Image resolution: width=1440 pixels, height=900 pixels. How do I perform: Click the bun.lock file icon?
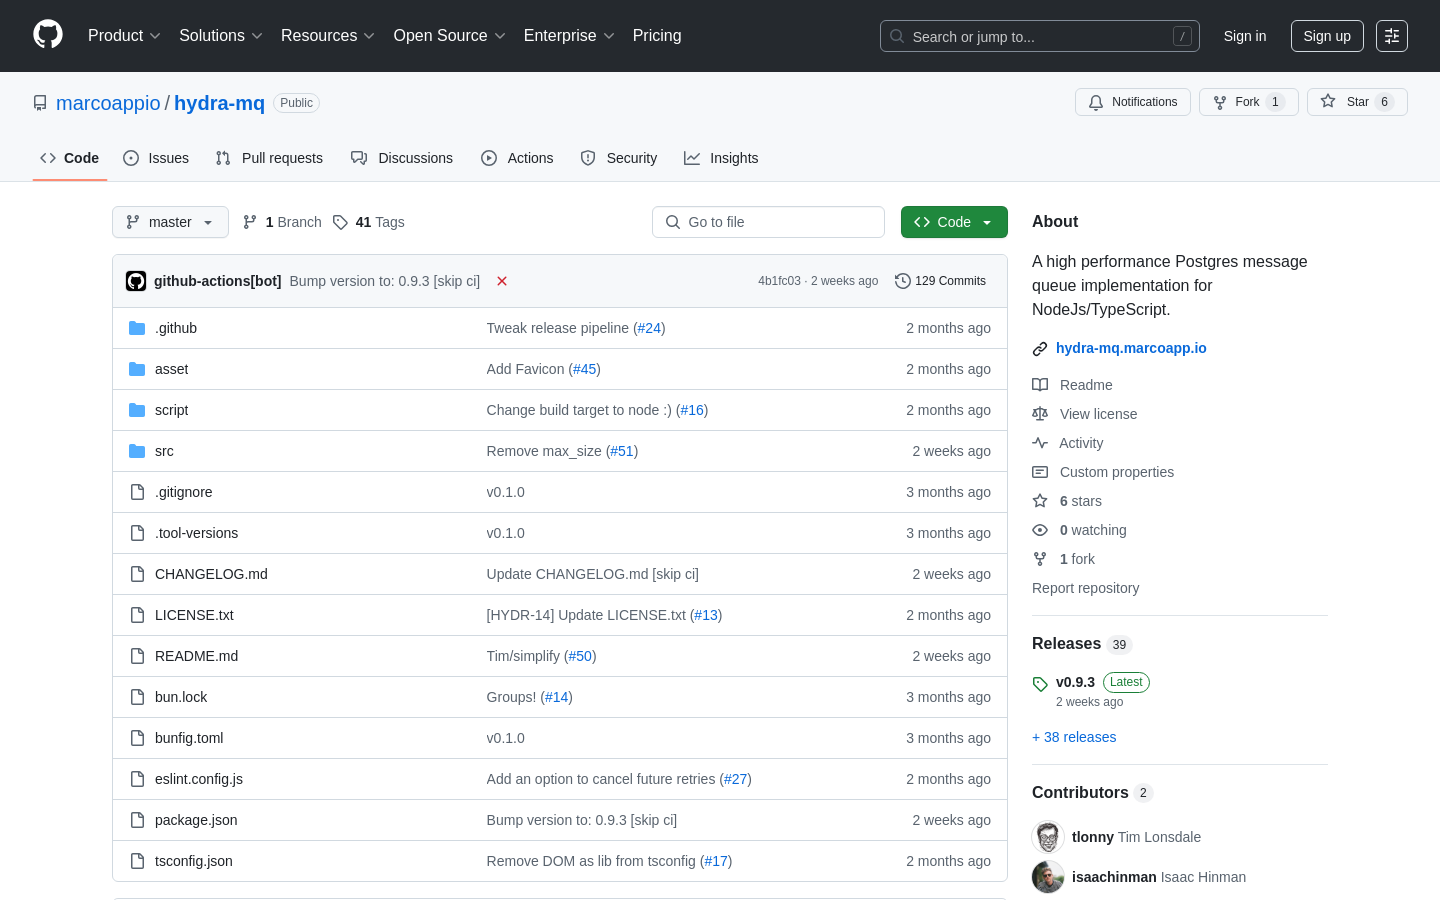tap(137, 697)
